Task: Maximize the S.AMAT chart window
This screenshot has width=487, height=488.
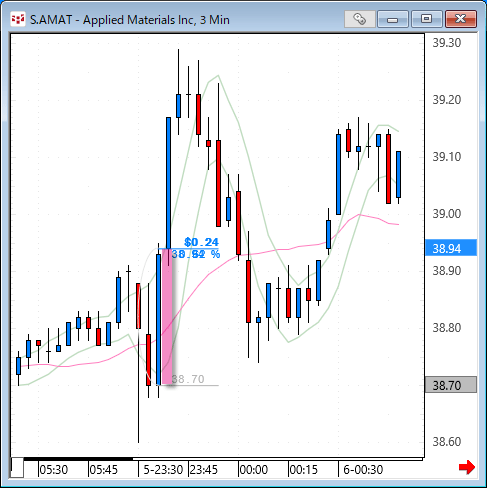Action: (x=427, y=19)
